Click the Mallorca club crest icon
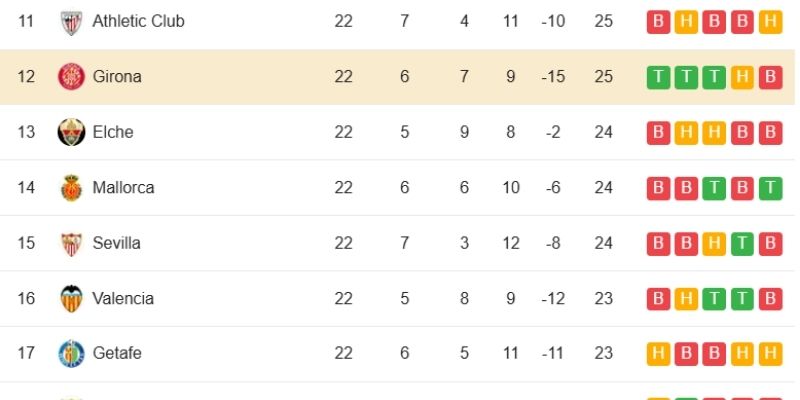The width and height of the screenshot is (800, 400). coord(70,187)
